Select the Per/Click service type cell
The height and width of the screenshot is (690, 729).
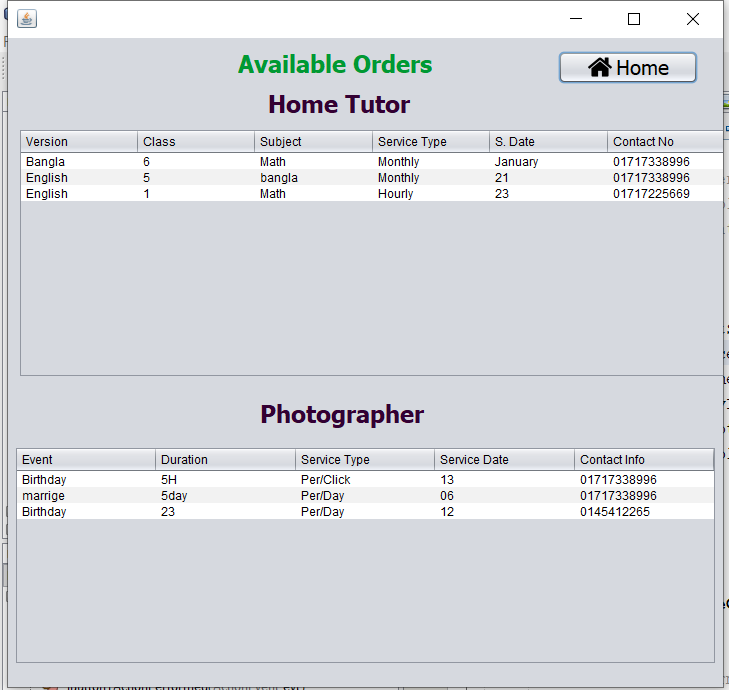click(365, 480)
